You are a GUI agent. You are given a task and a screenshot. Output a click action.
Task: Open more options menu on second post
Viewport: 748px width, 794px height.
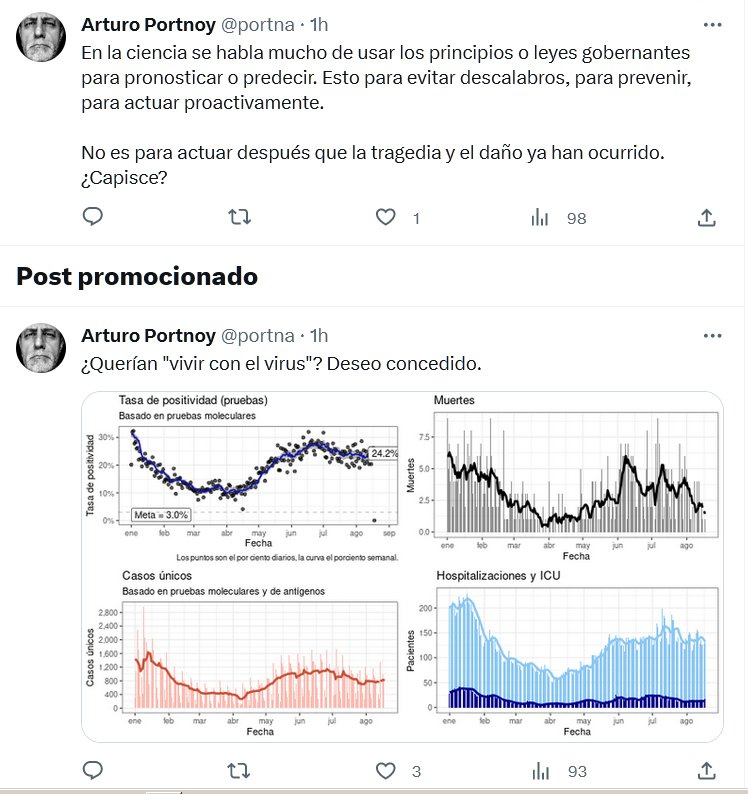711,336
